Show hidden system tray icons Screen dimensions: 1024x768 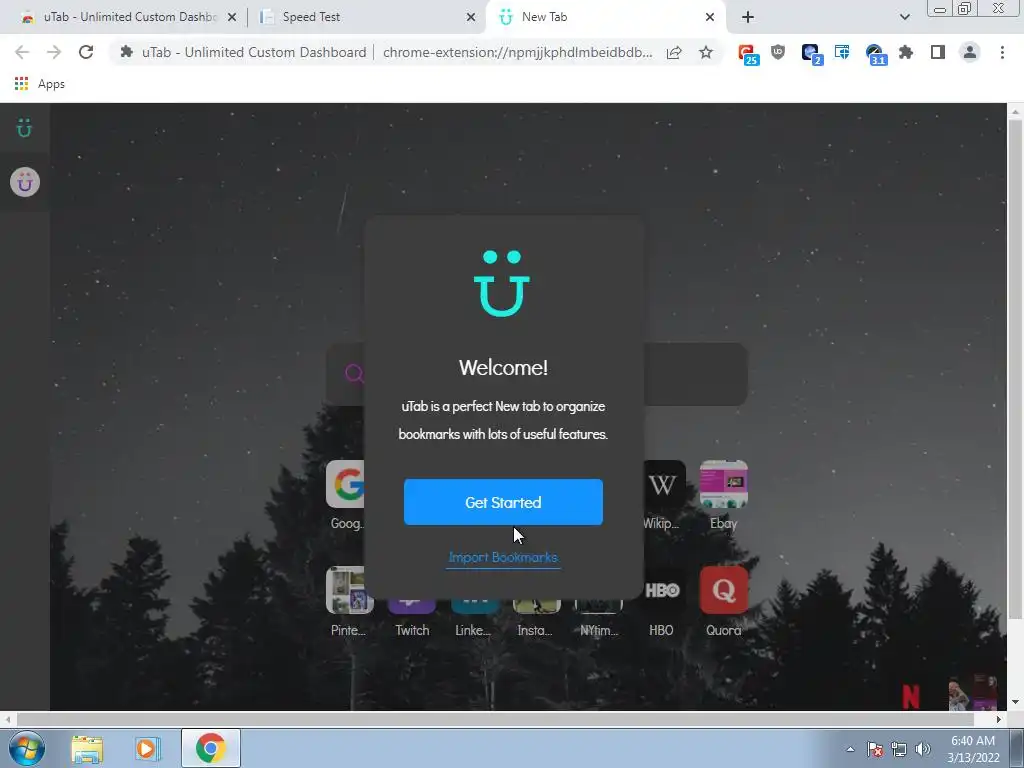pyautogui.click(x=850, y=749)
